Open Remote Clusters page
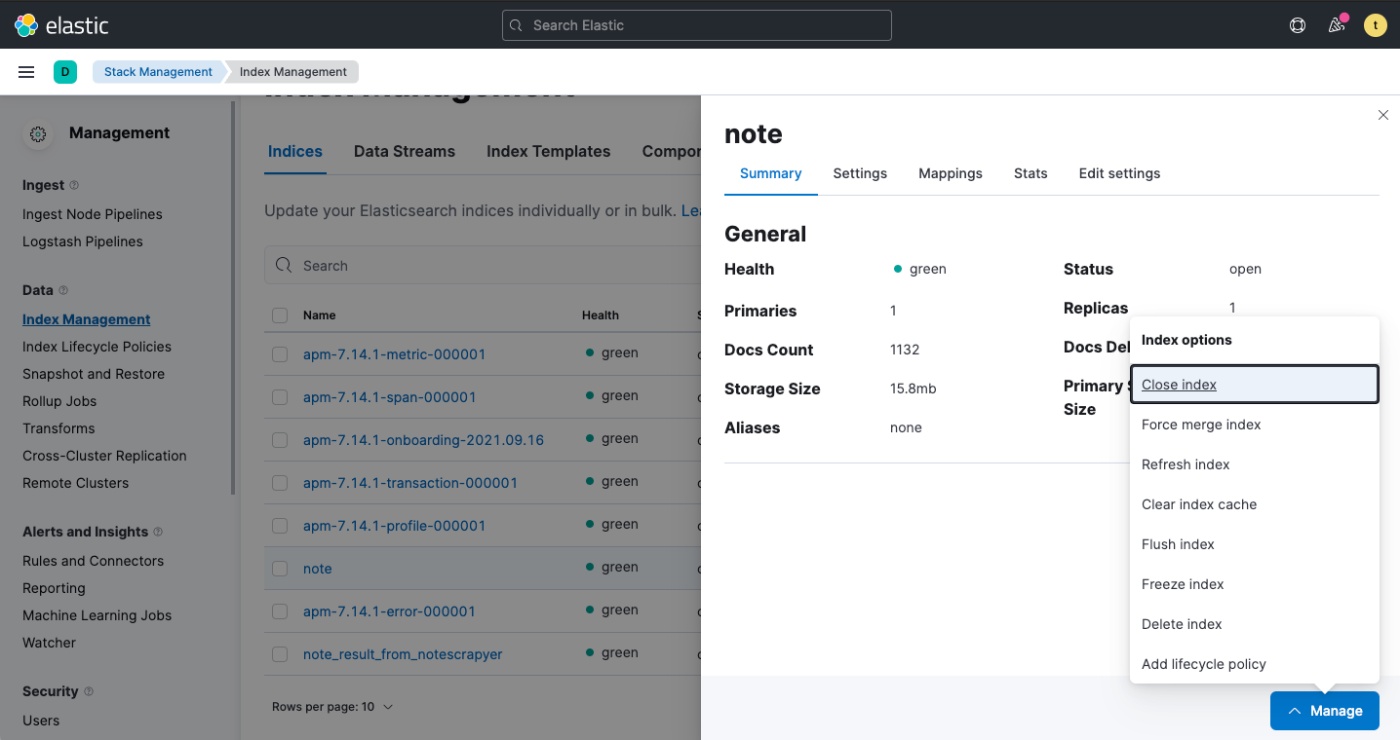The width and height of the screenshot is (1400, 740). coord(76,483)
